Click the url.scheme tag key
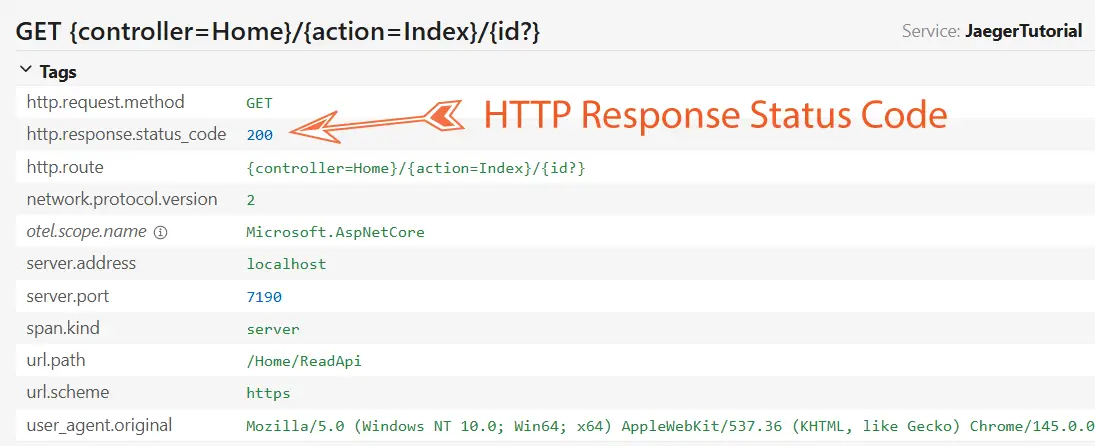 click(68, 392)
